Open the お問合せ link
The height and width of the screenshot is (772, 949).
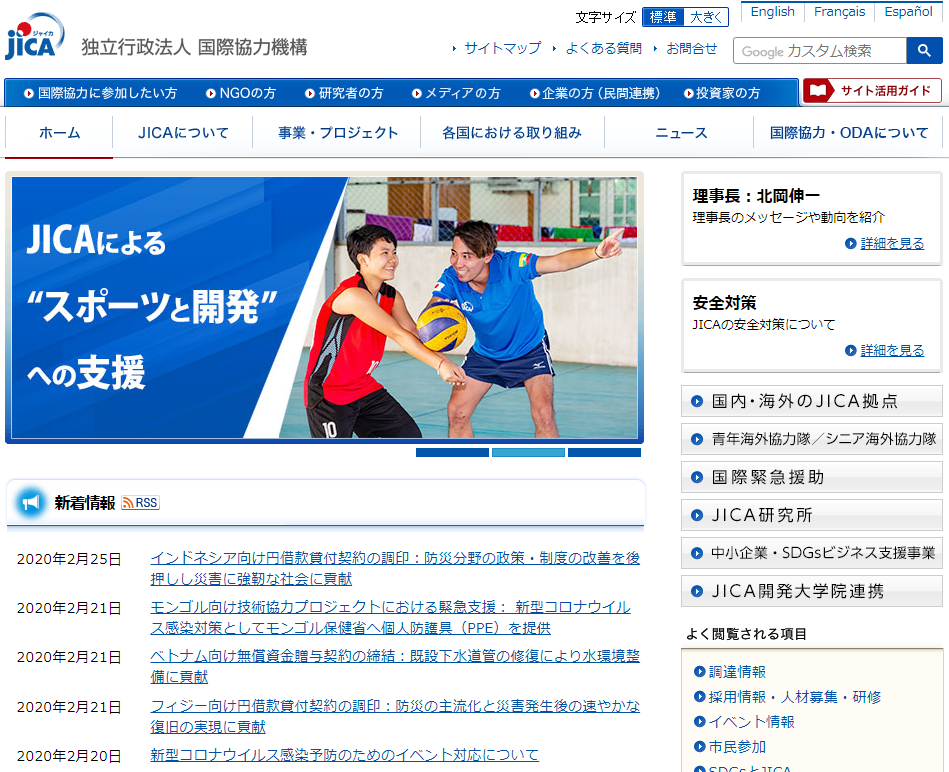tap(691, 48)
